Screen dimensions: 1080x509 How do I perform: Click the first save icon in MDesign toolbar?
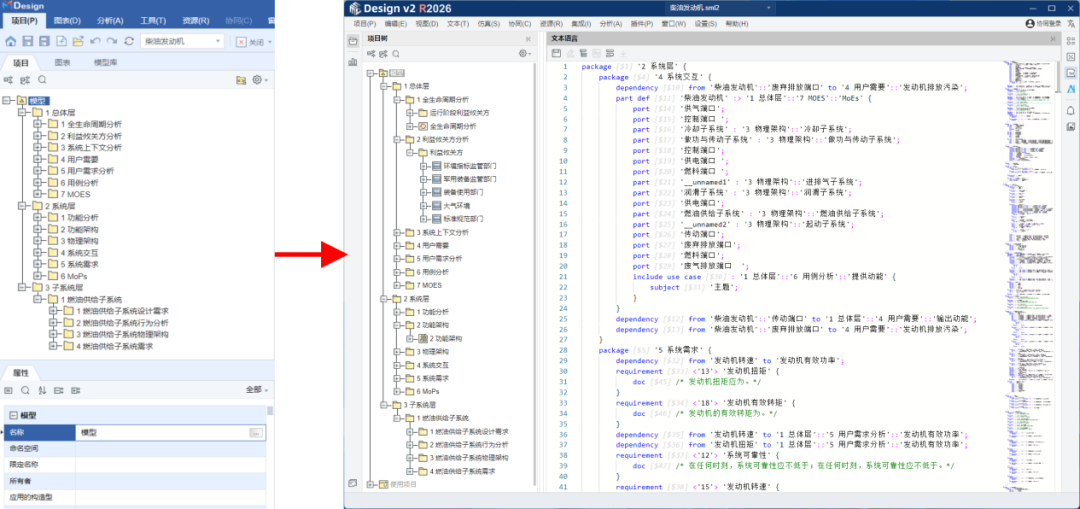[28, 41]
